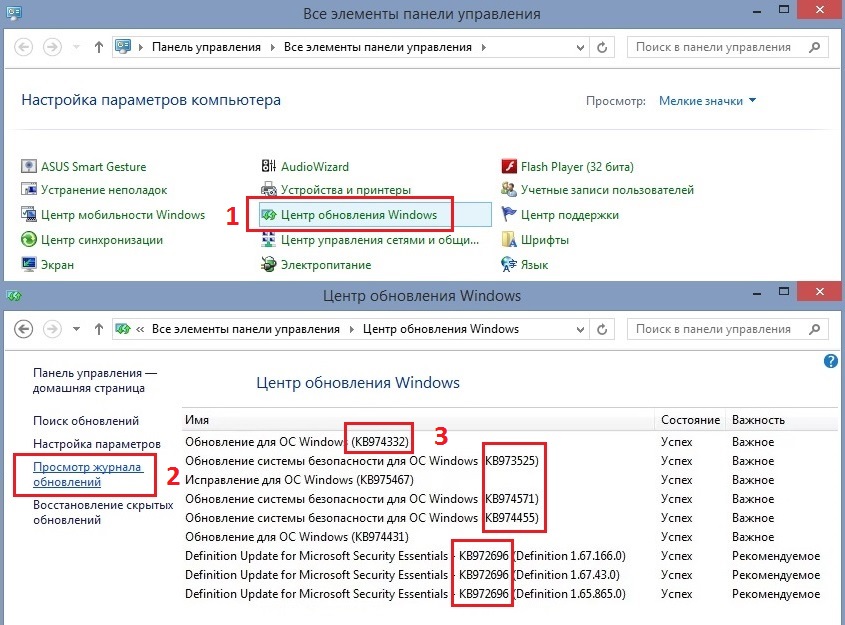The height and width of the screenshot is (625, 845).
Task: Expand chevron after Все элементы breadcrumb, top window
Action: [x=483, y=47]
